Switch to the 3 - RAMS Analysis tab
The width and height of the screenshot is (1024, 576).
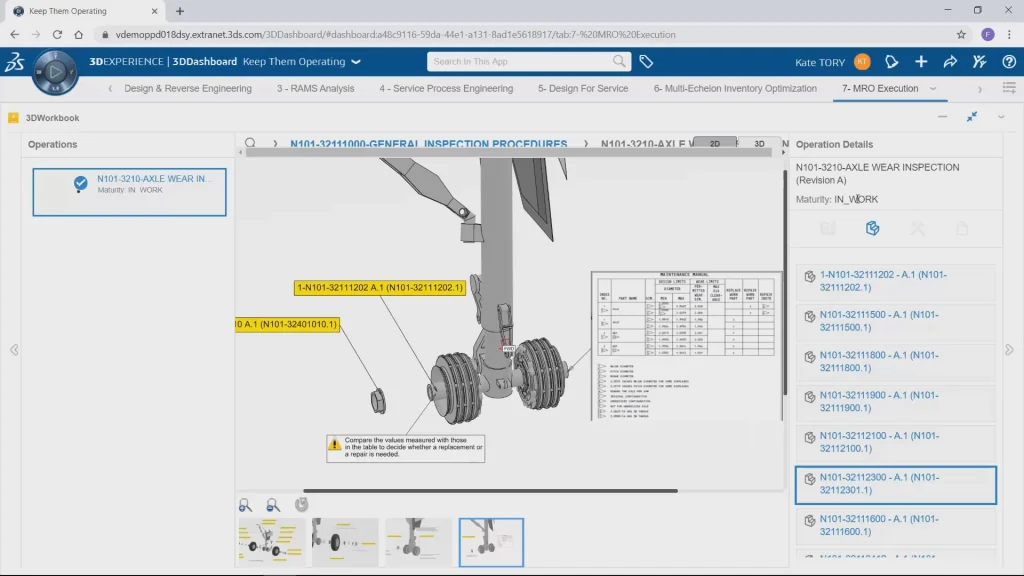click(315, 88)
